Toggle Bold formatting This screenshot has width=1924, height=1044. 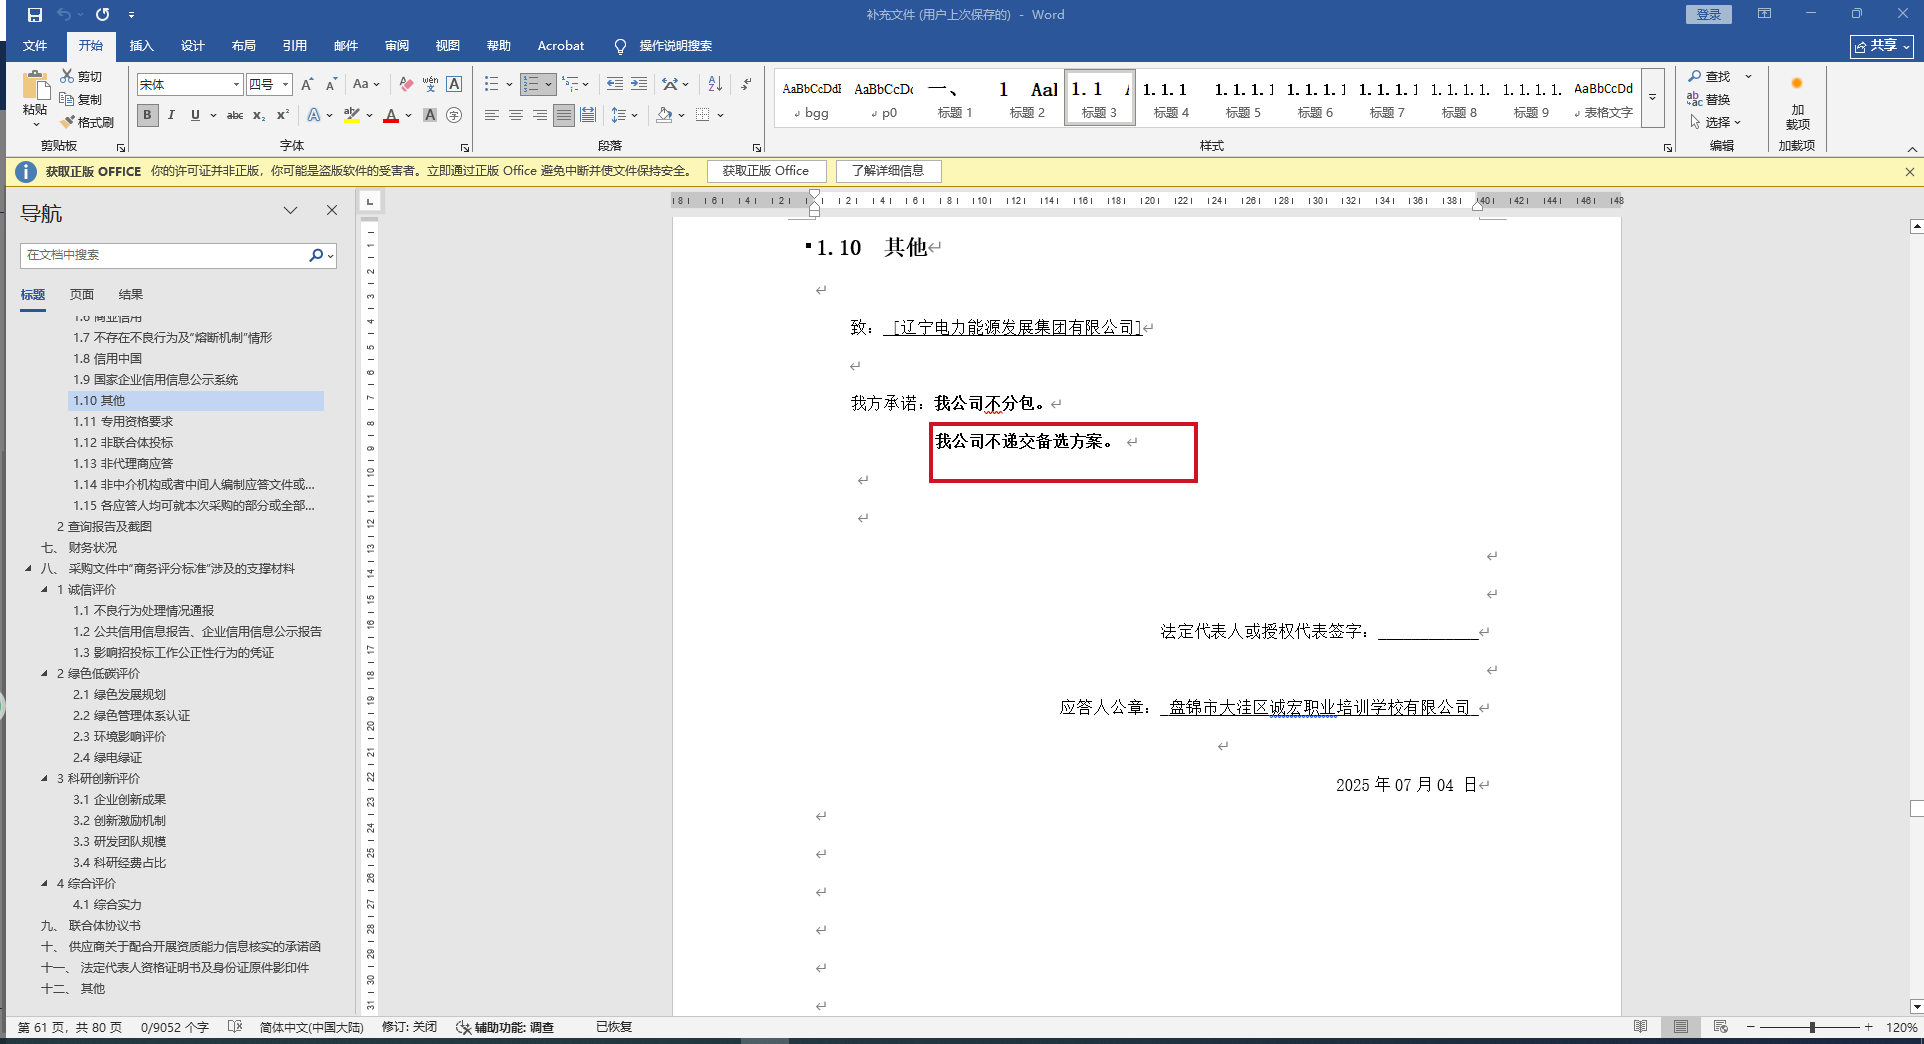pos(147,116)
